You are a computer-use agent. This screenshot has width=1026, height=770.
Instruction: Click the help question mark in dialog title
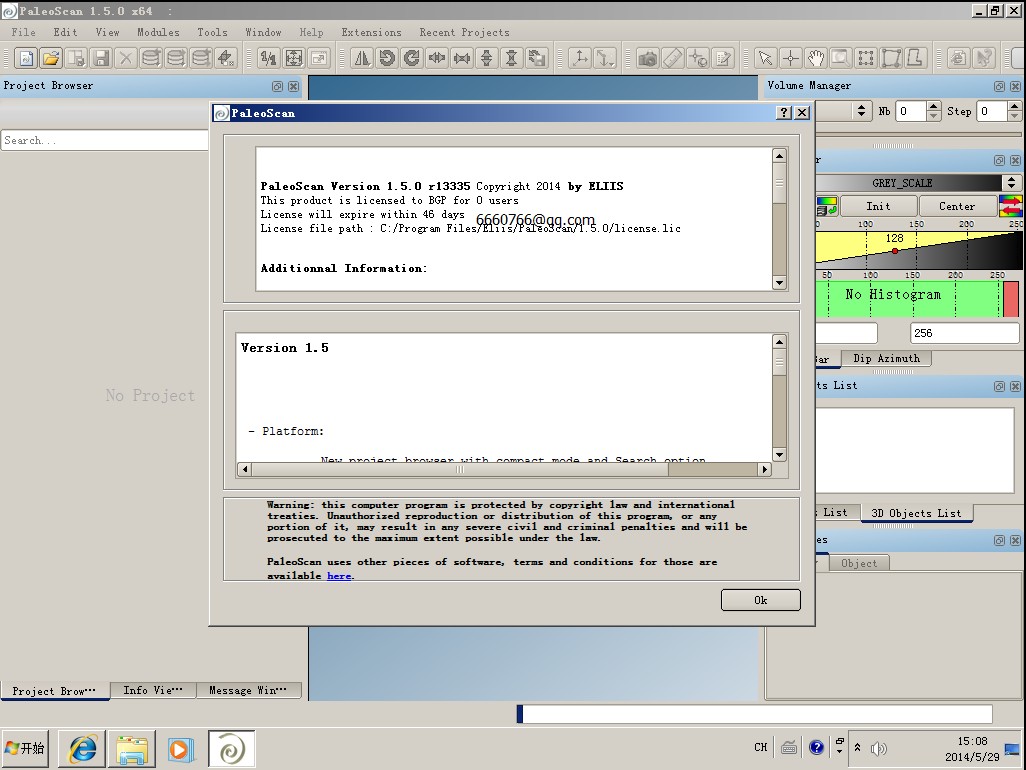point(784,113)
